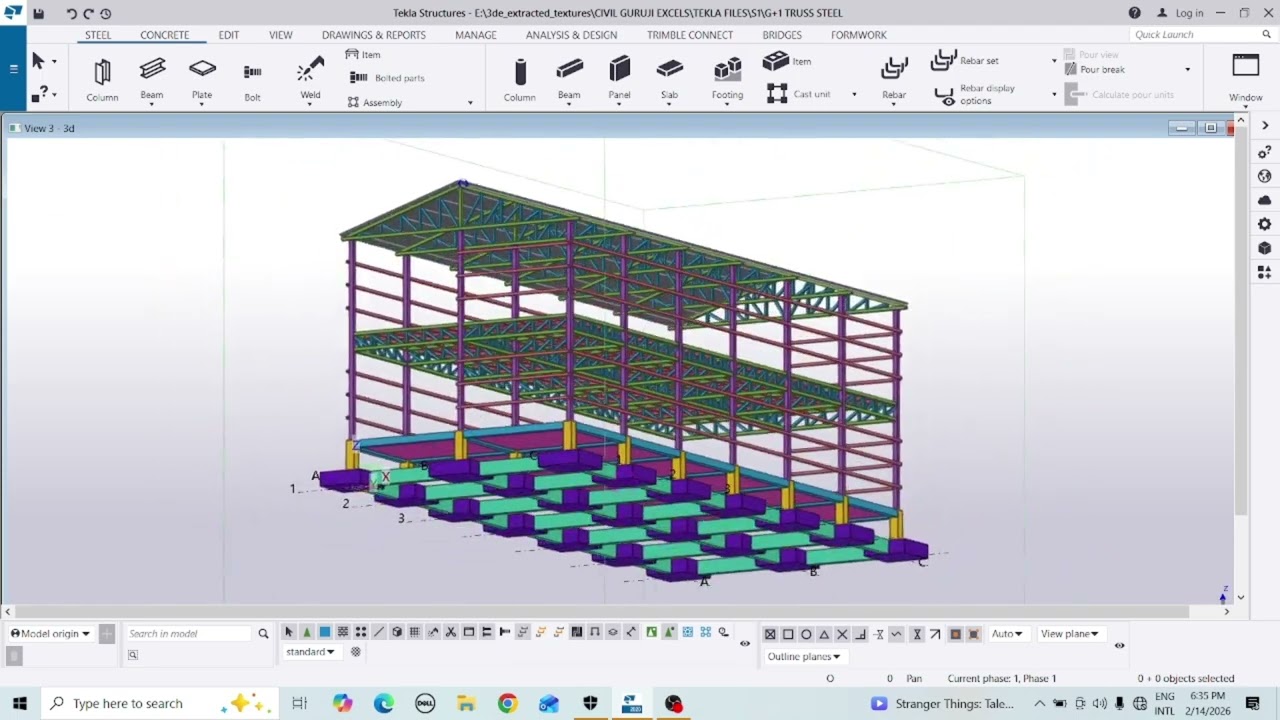
Task: Open the undo history clock icon
Action: point(105,13)
